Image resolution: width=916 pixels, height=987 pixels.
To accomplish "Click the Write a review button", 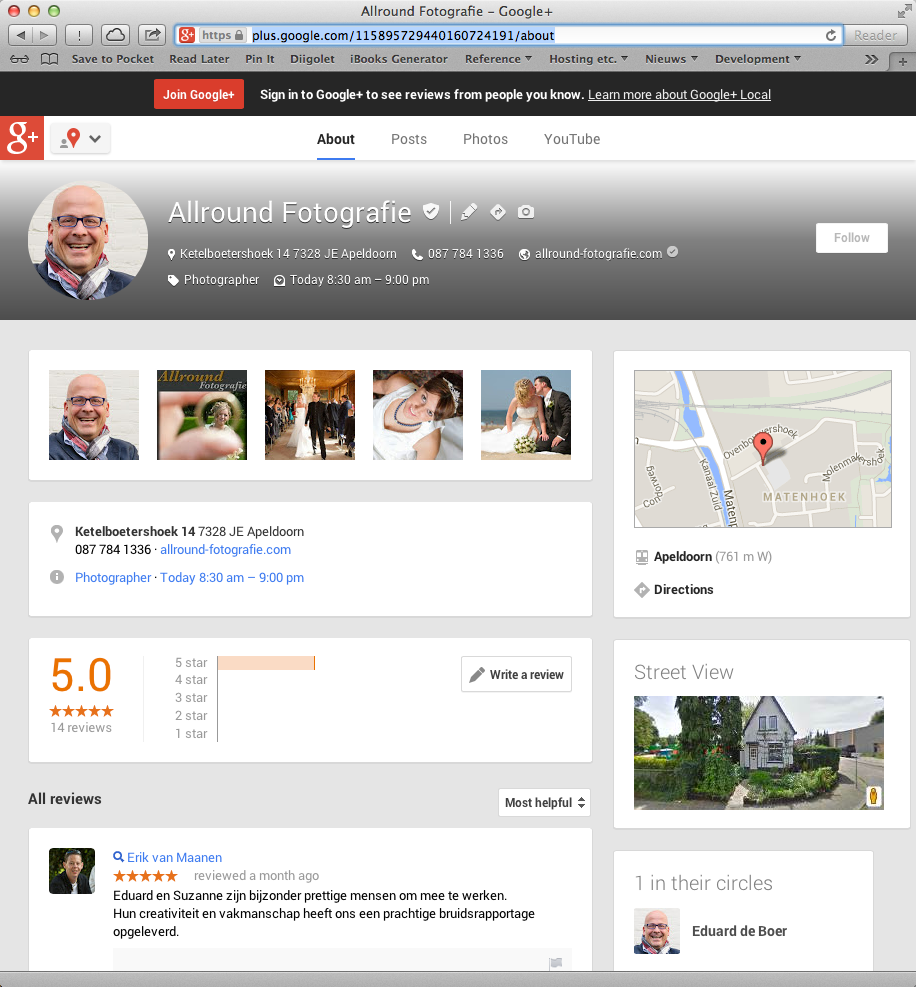I will point(516,674).
